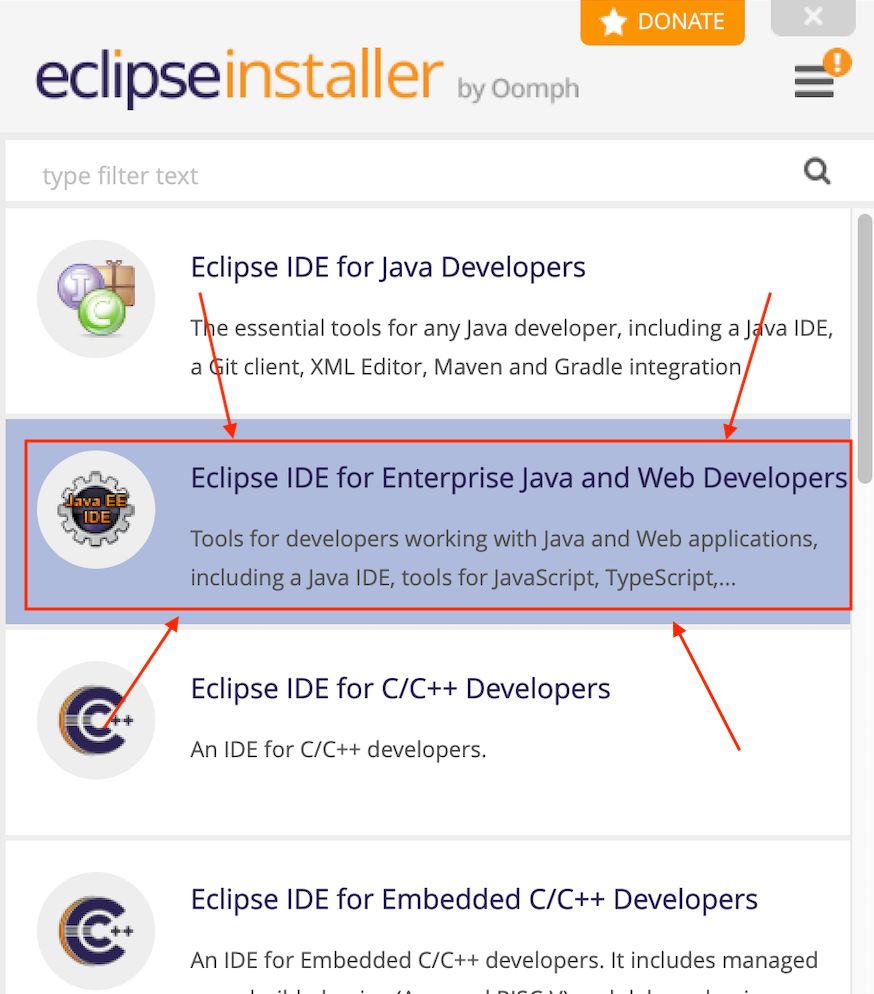Screen dimensions: 874x994
Task: Click the Java and Web applications description
Action: pos(504,558)
